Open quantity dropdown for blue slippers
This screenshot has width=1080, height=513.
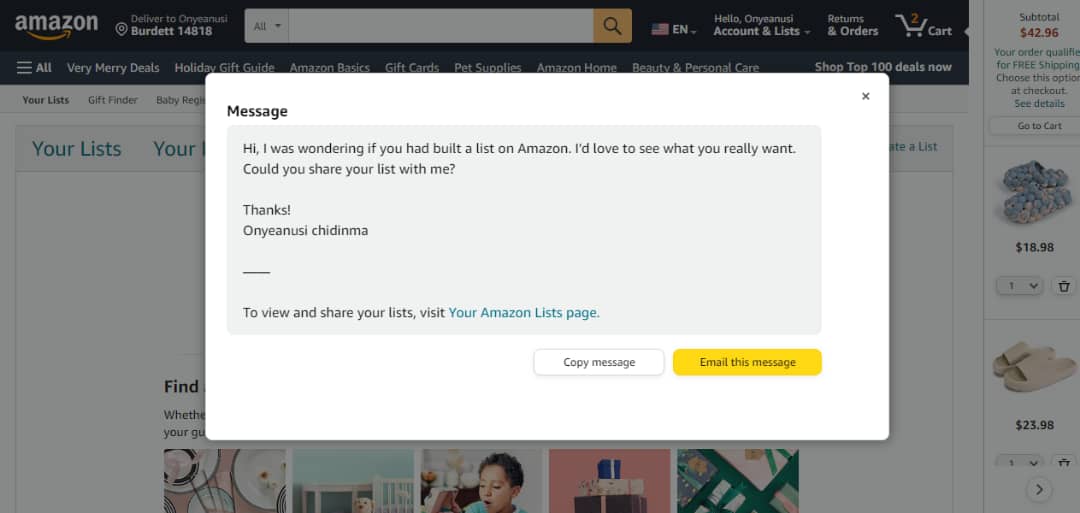pos(1019,286)
